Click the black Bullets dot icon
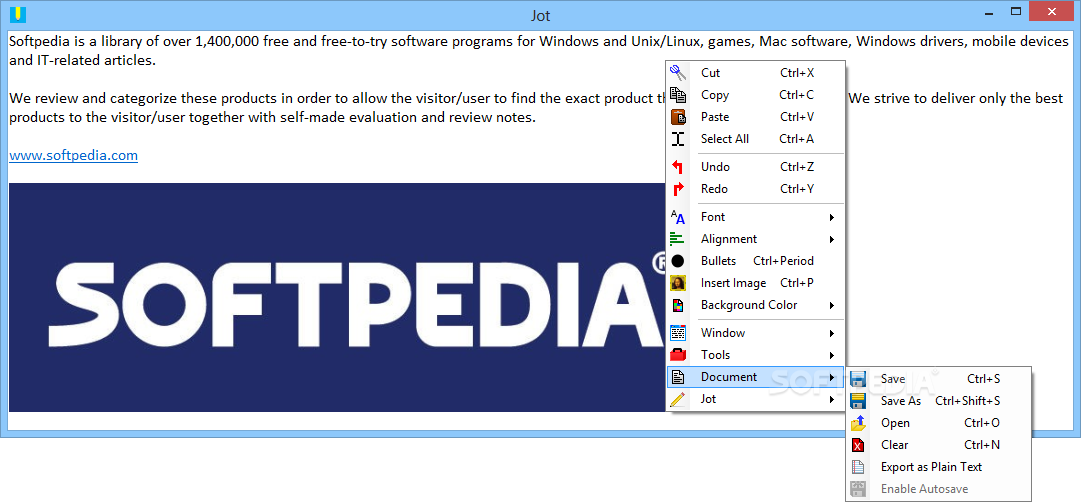Viewport: 1081px width, 502px height. tap(678, 261)
